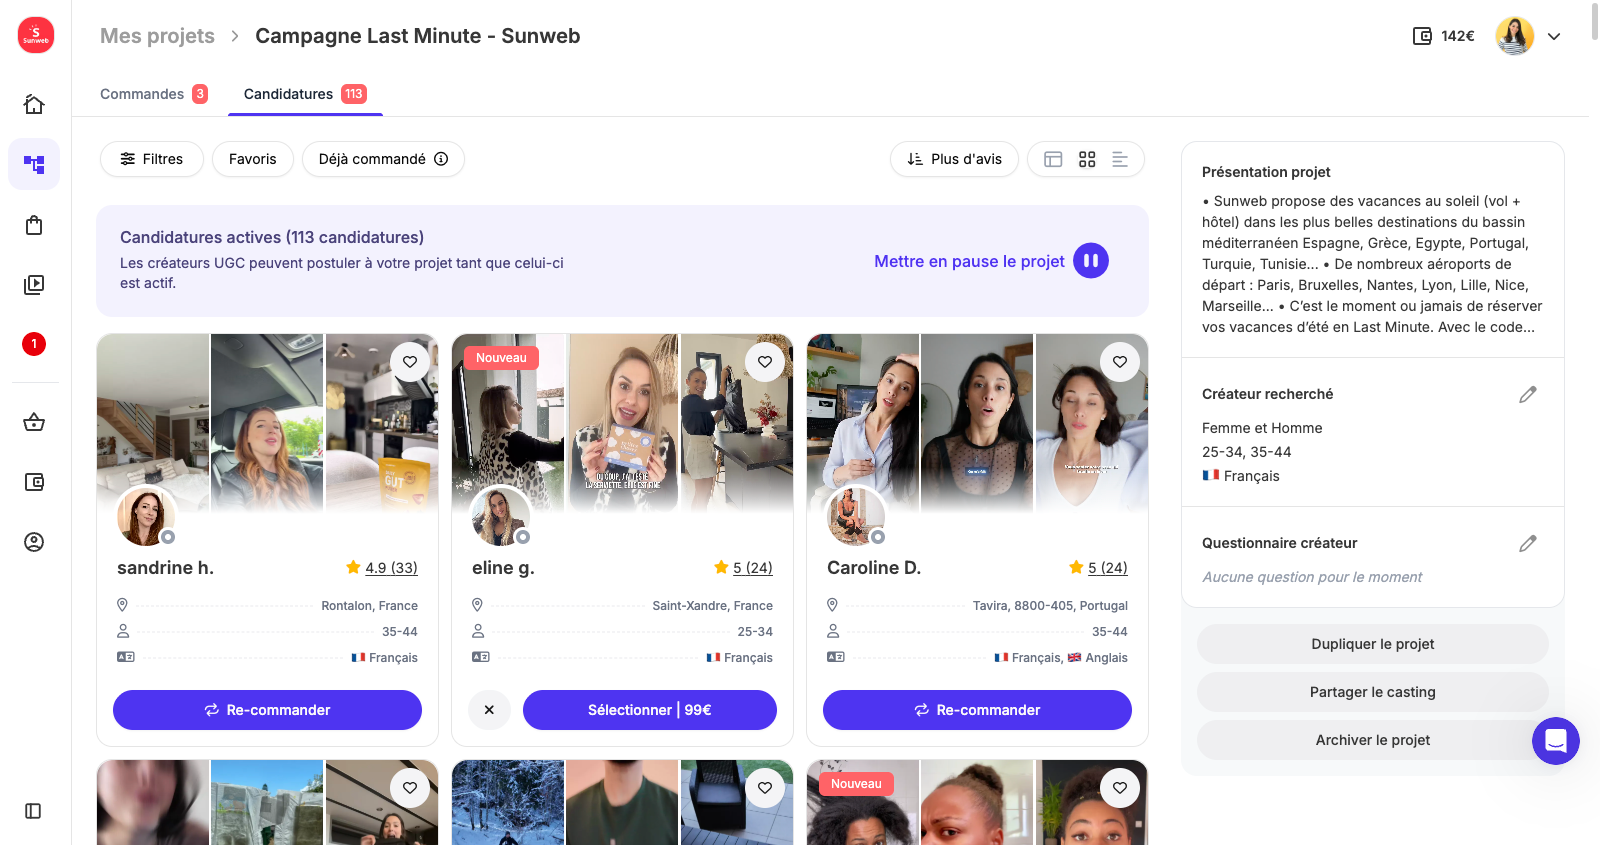Collapse the sidebar panel icon

[33, 811]
